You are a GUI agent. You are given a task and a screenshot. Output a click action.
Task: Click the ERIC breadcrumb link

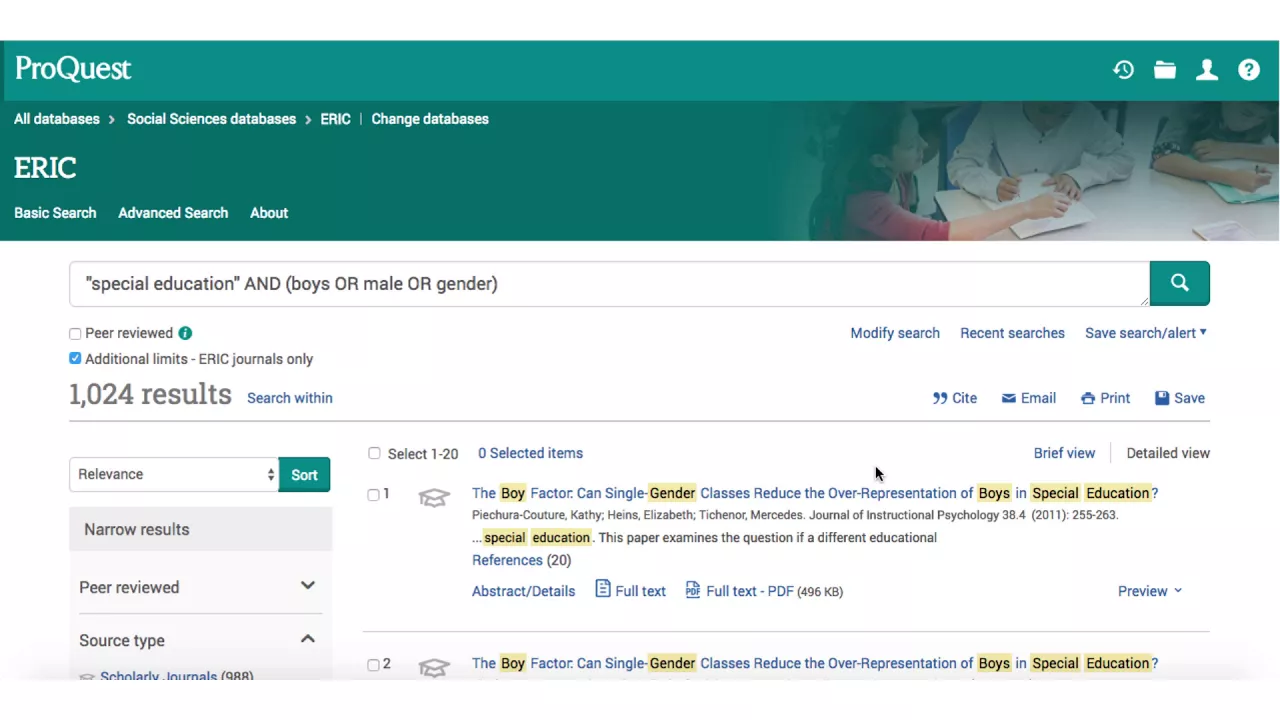pyautogui.click(x=335, y=119)
